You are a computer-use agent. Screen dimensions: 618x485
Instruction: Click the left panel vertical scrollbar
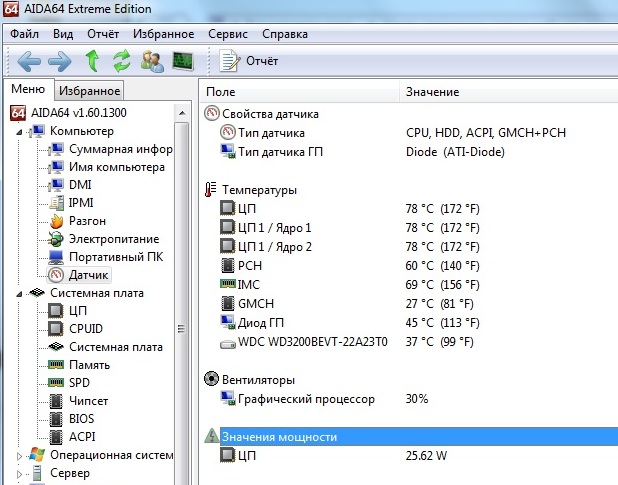point(182,330)
